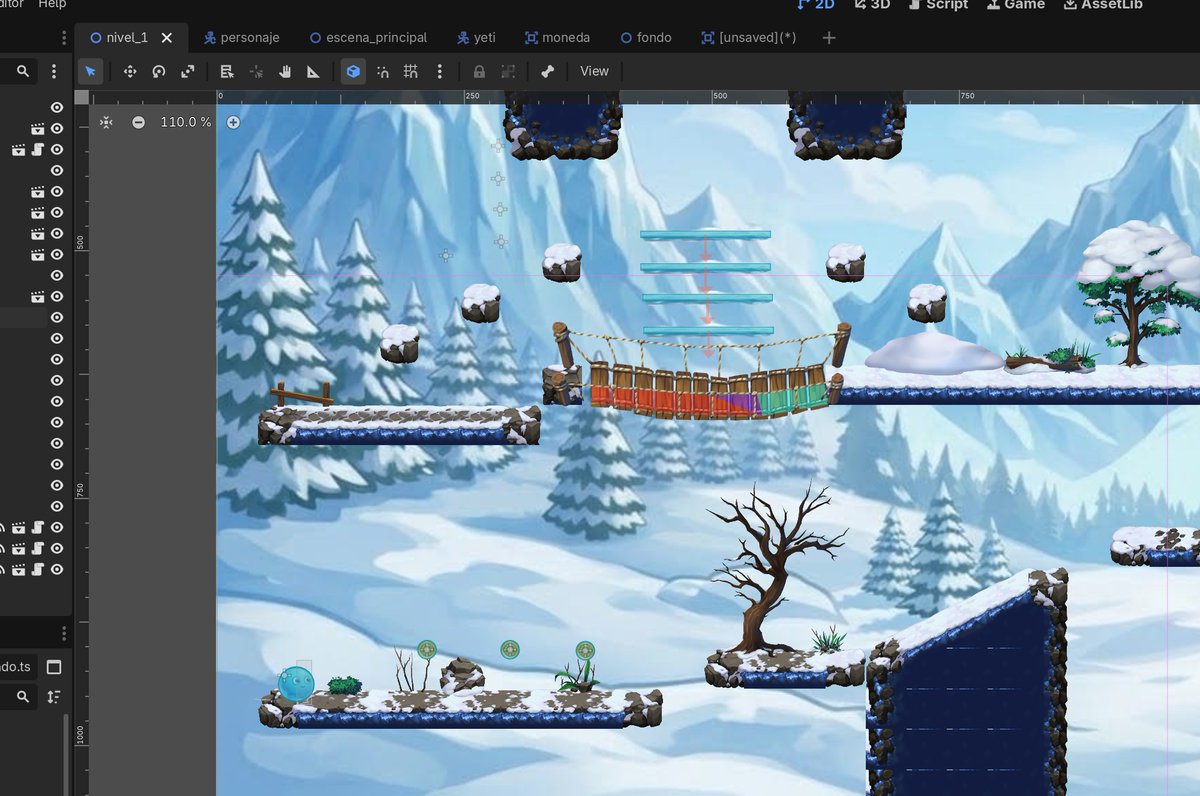This screenshot has height=796, width=1200.
Task: Toggle Smart Snap in the toolbar
Action: coord(382,71)
